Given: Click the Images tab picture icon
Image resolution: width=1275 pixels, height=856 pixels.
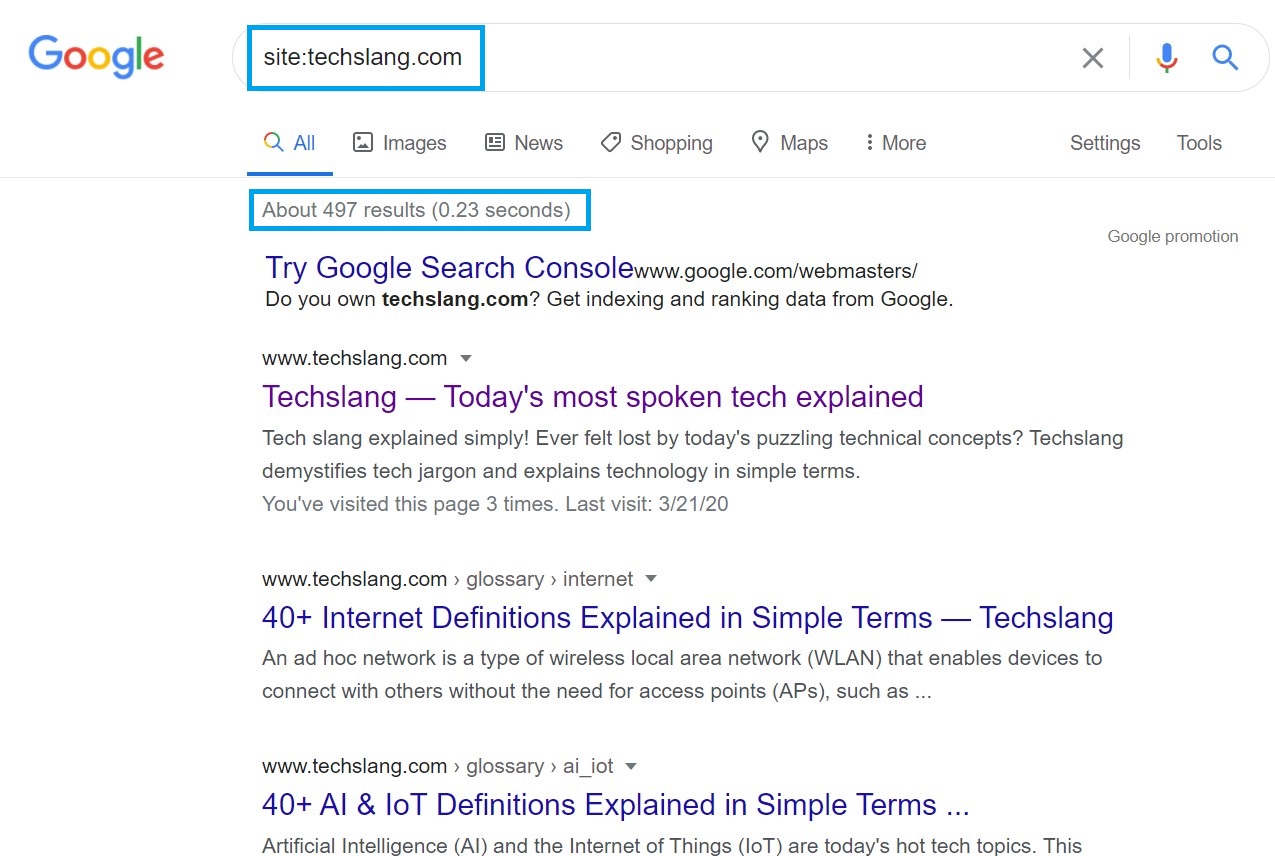Looking at the screenshot, I should coord(363,143).
